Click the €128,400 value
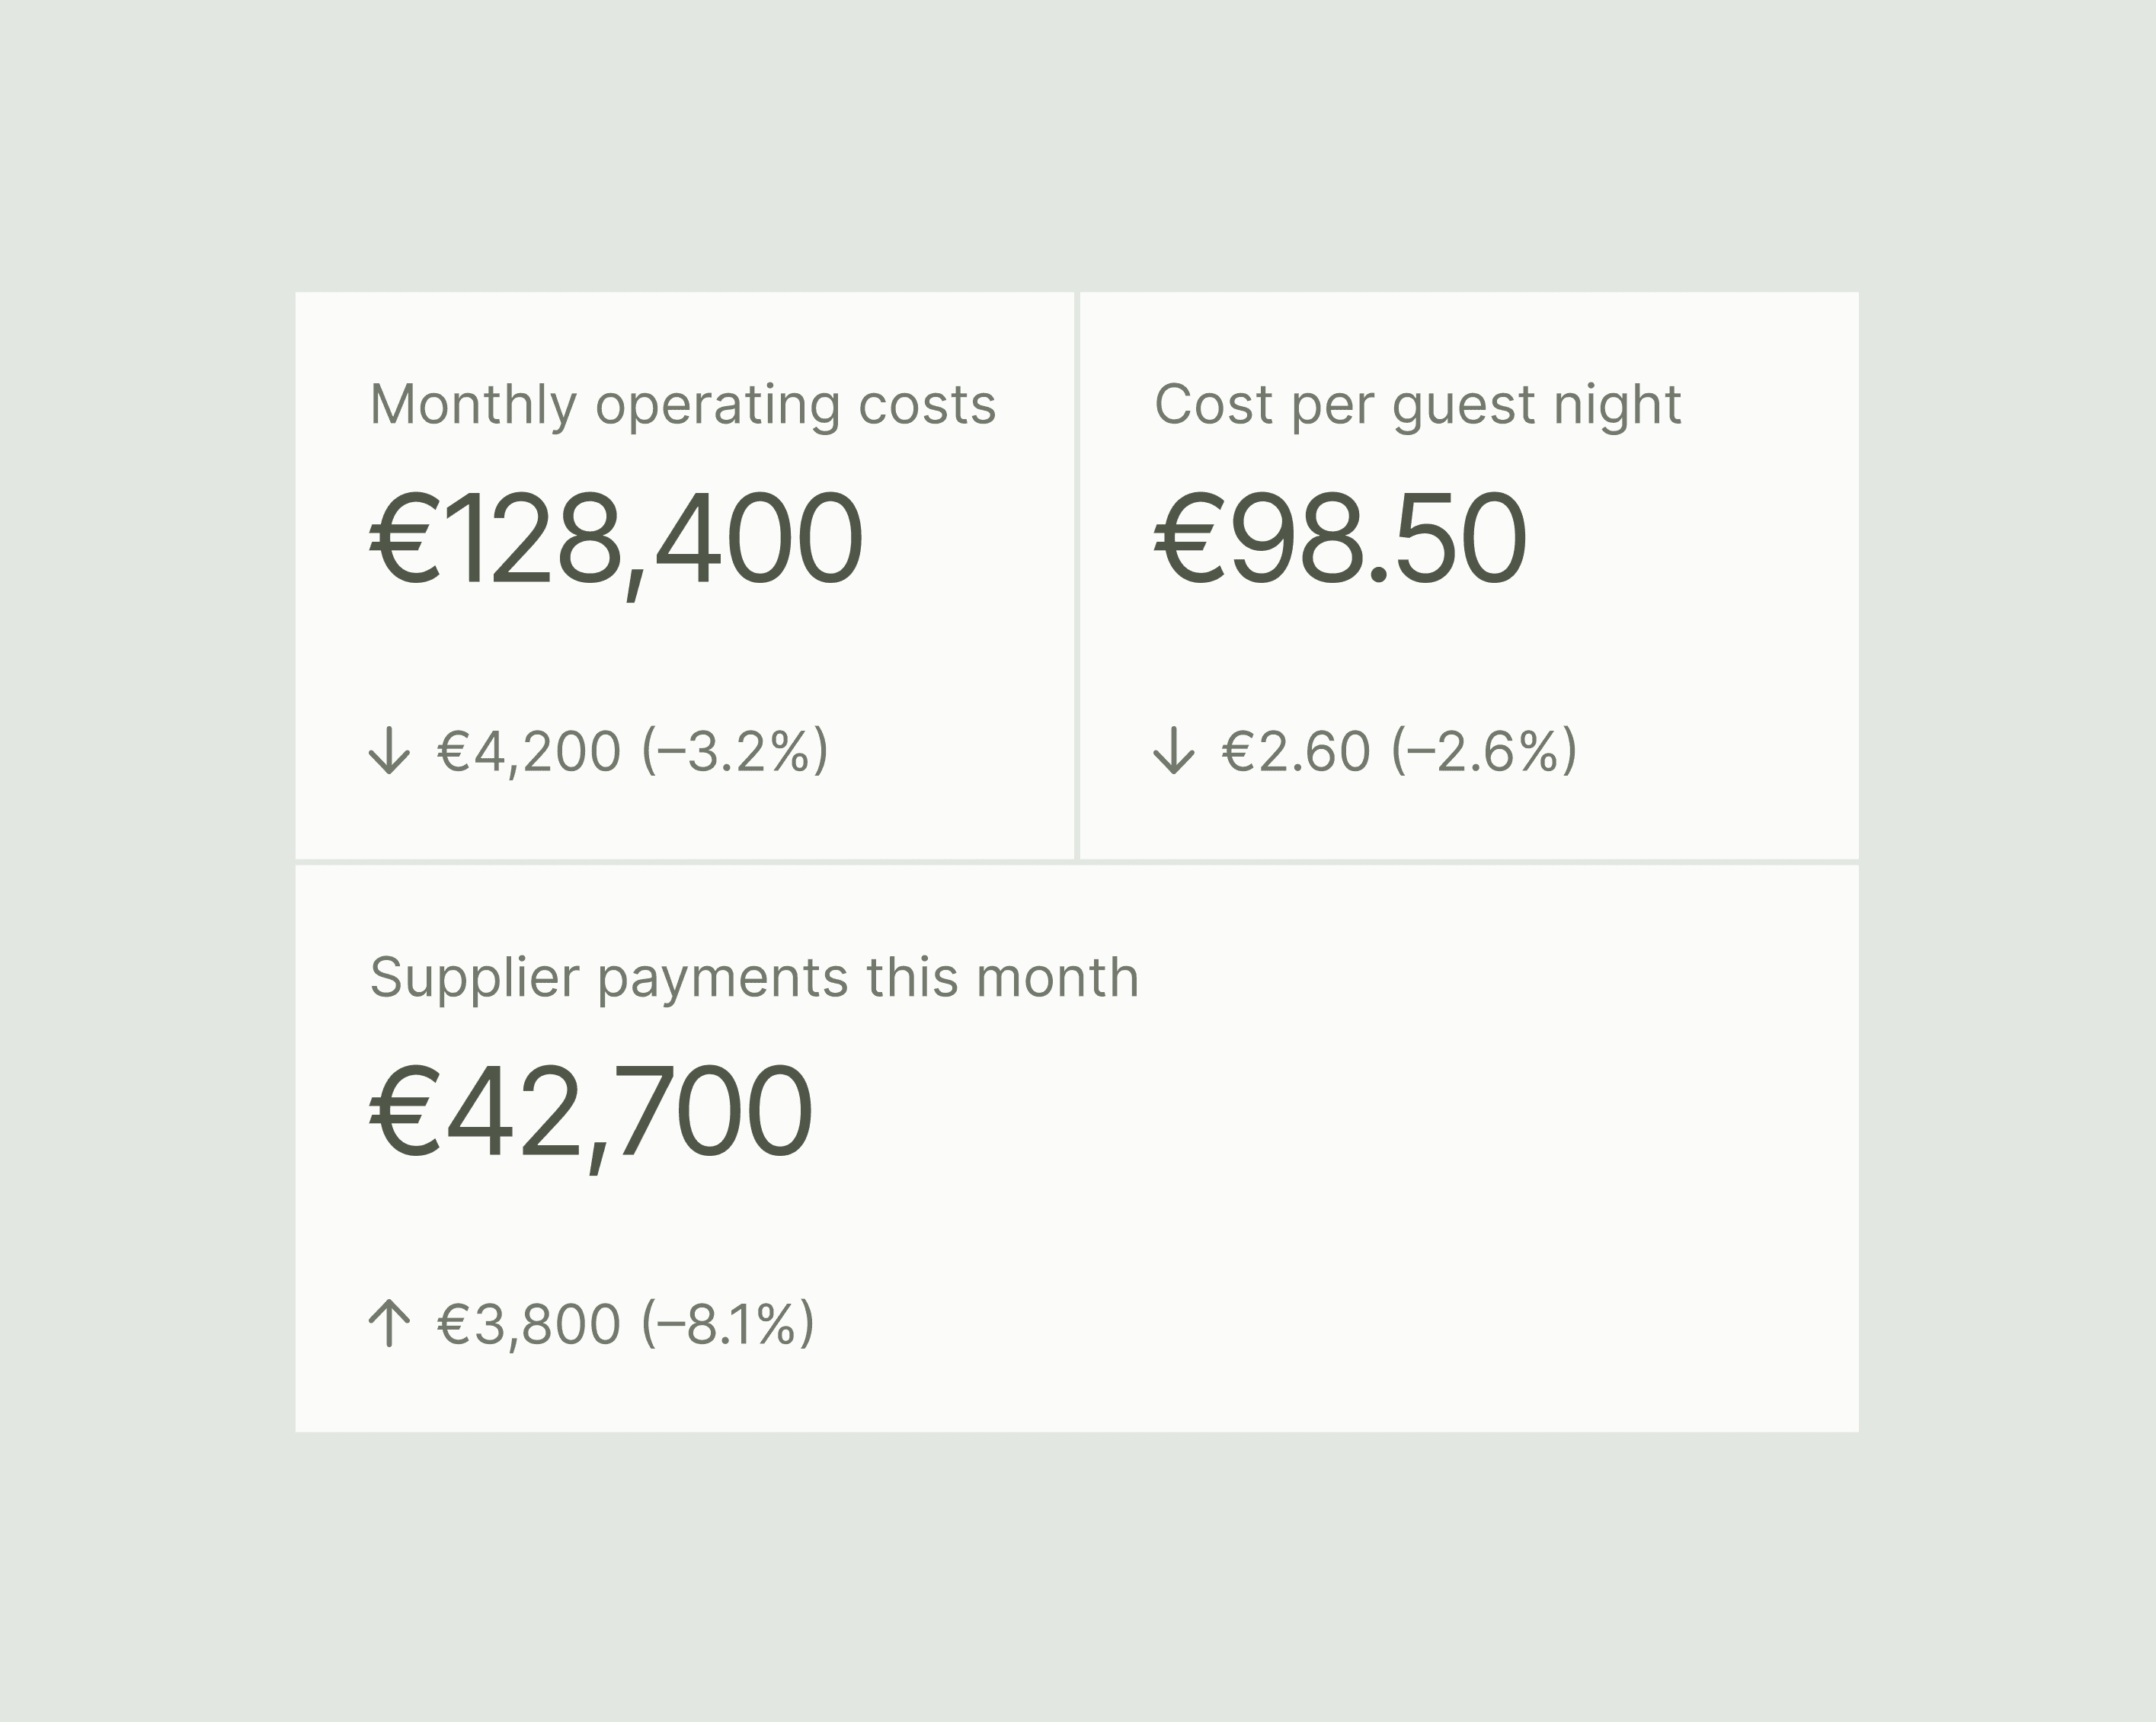Screen dimensions: 2156x1722 [x=616, y=542]
